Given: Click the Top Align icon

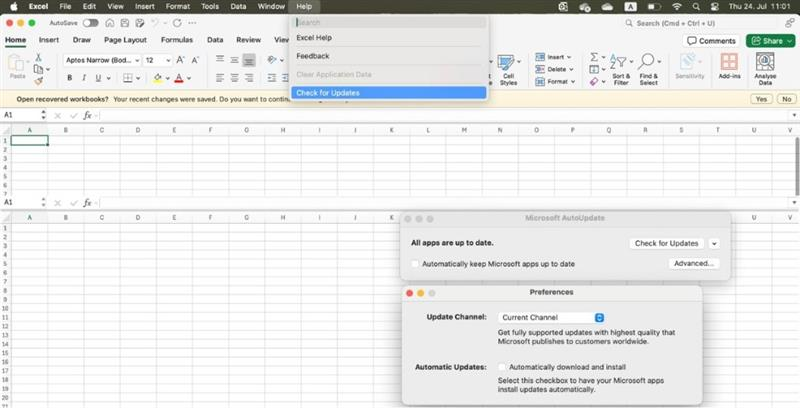Looking at the screenshot, I should click(220, 60).
